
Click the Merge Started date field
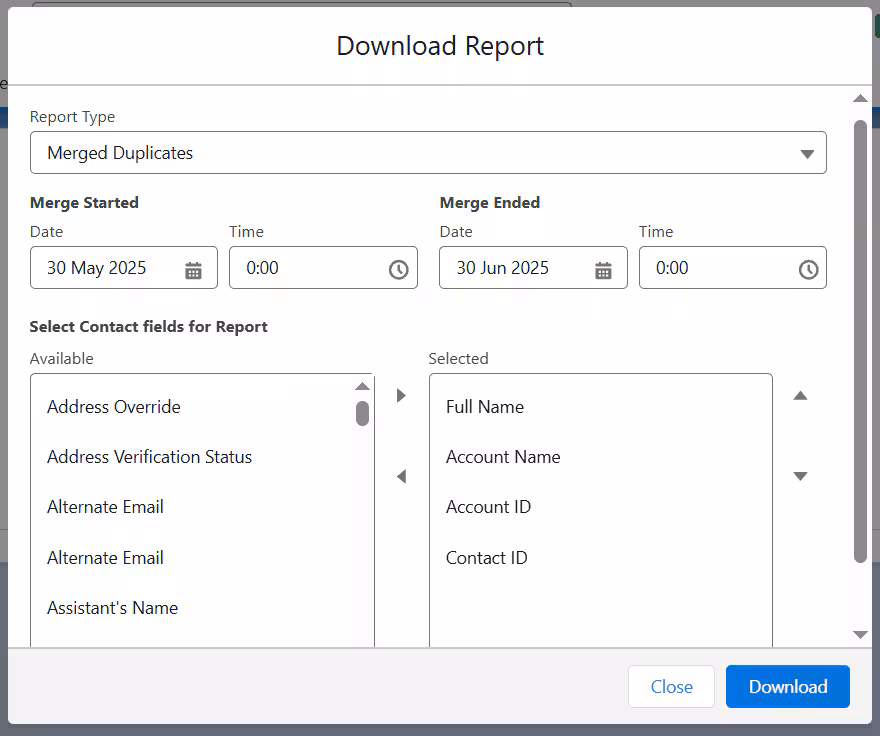[110, 268]
